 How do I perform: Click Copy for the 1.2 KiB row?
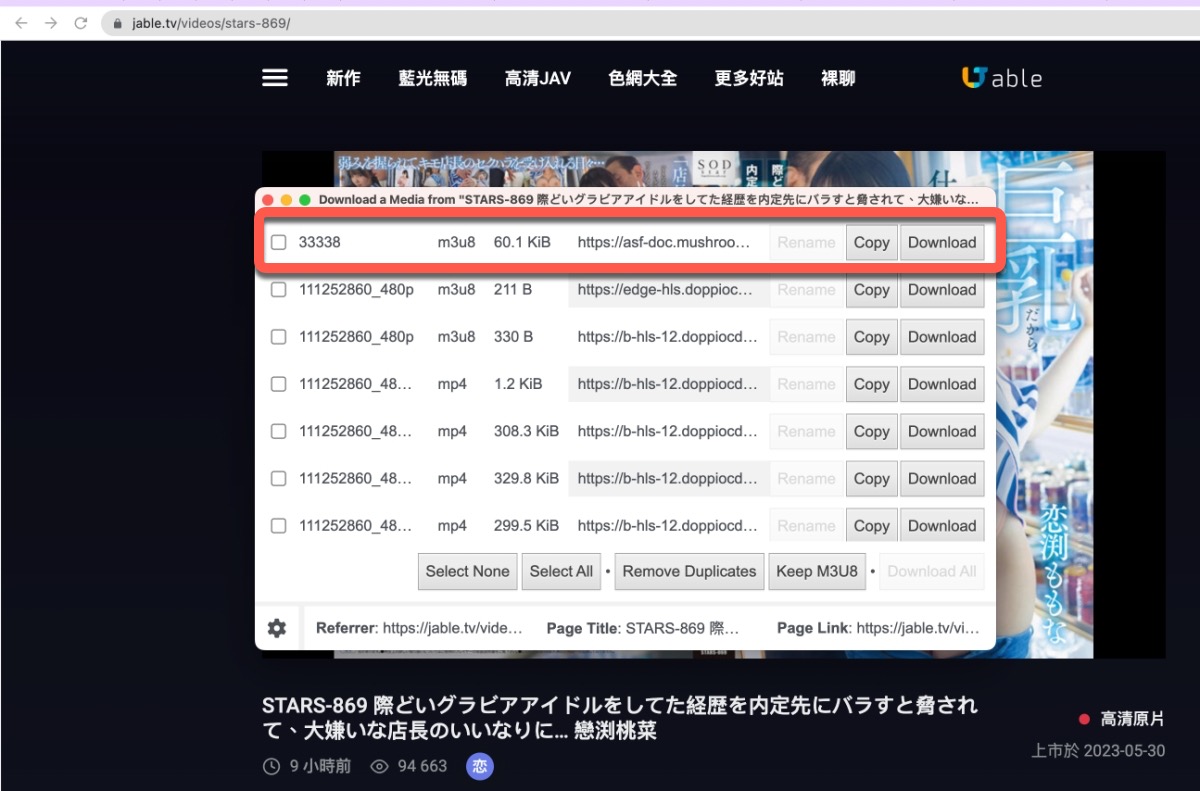point(871,384)
